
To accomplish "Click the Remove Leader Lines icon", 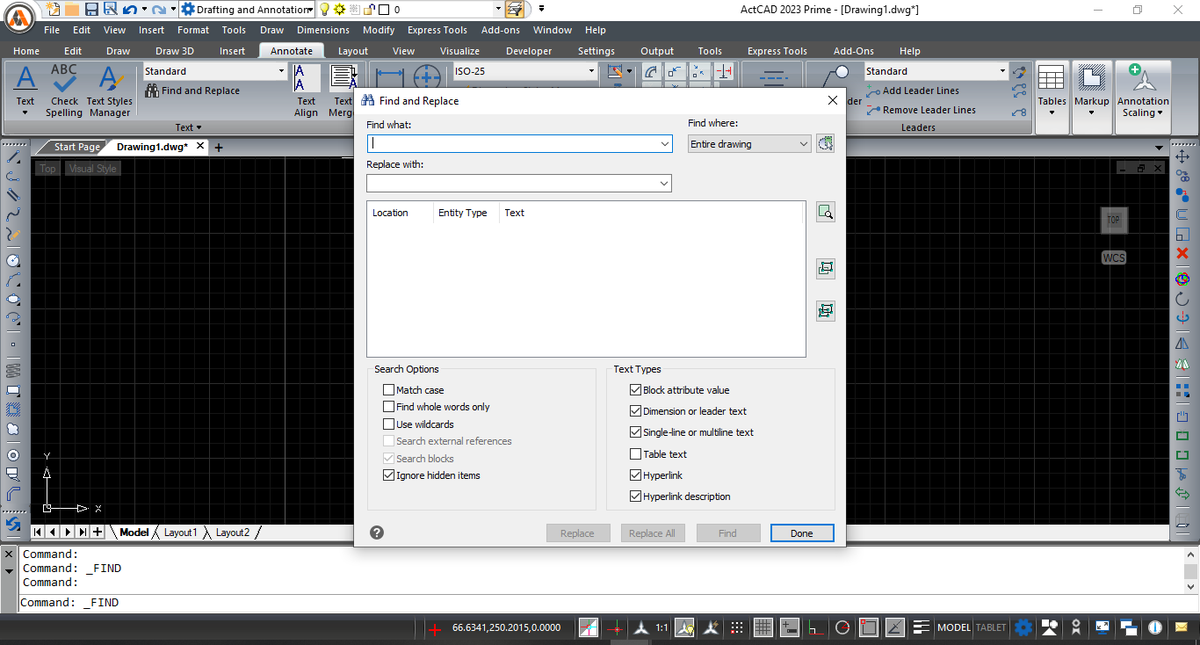I will [x=873, y=110].
